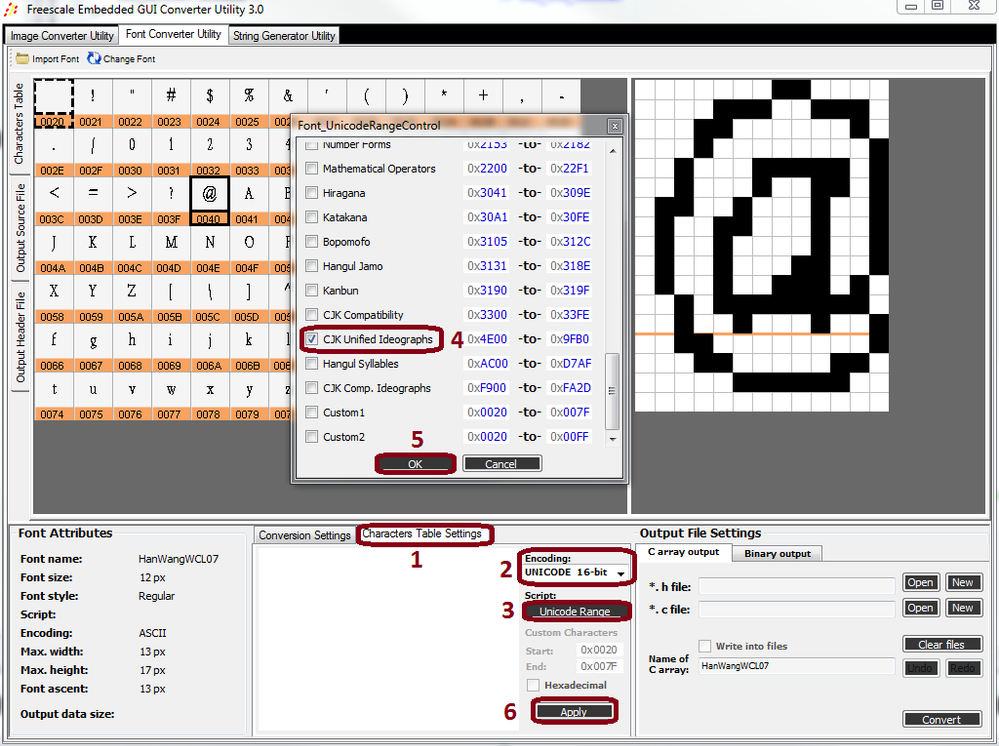Open the Conversion Settings tab
Image resolution: width=999 pixels, height=746 pixels.
click(x=305, y=536)
